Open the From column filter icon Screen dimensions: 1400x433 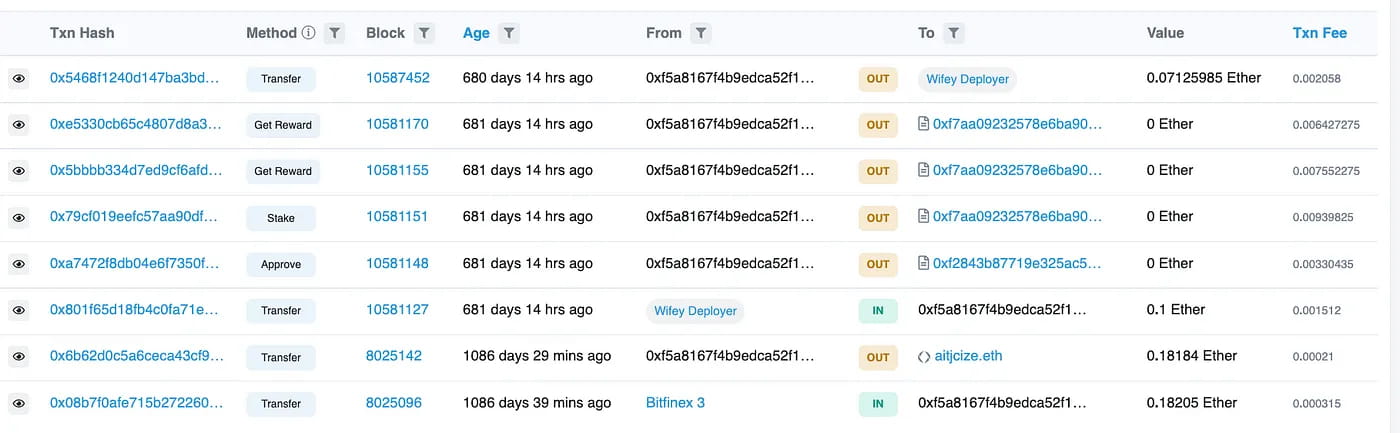click(701, 33)
